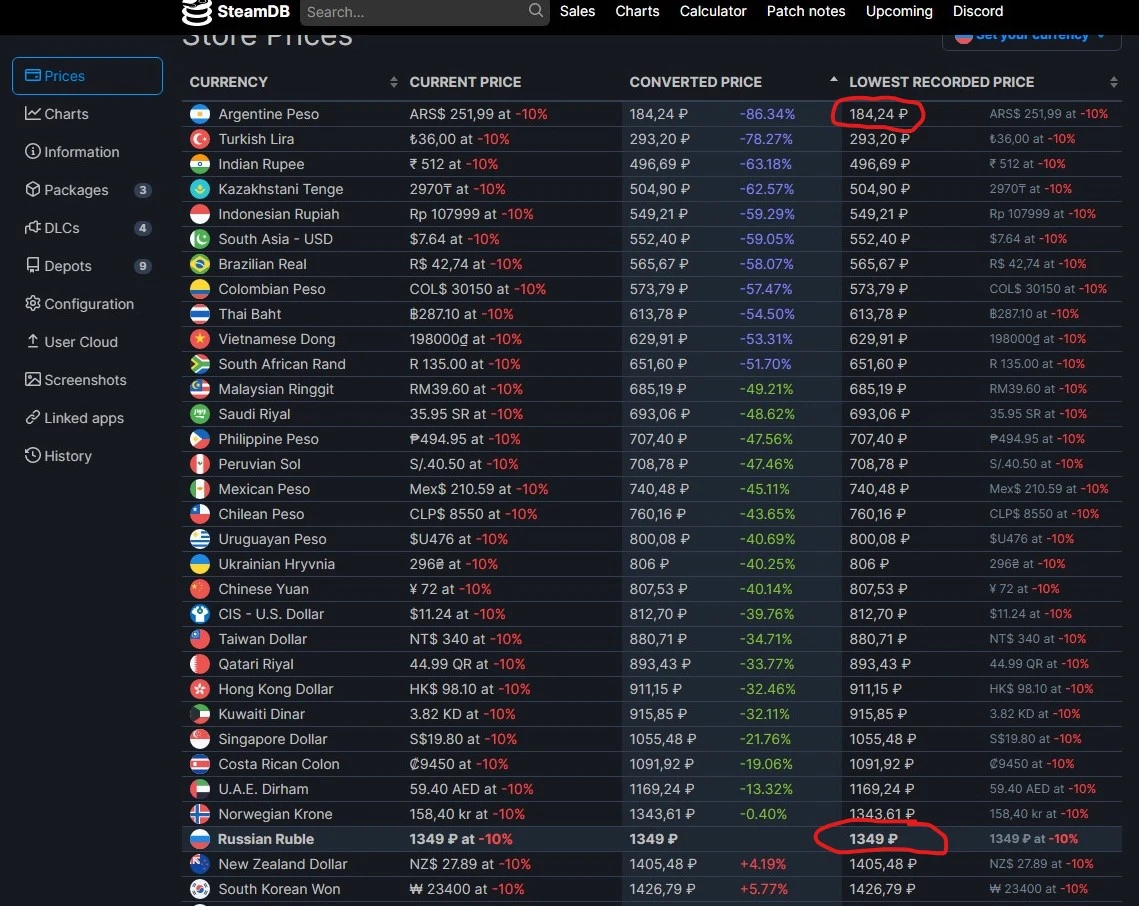Click the Indian Rupee flag icon
The image size is (1139, 906).
(200, 164)
